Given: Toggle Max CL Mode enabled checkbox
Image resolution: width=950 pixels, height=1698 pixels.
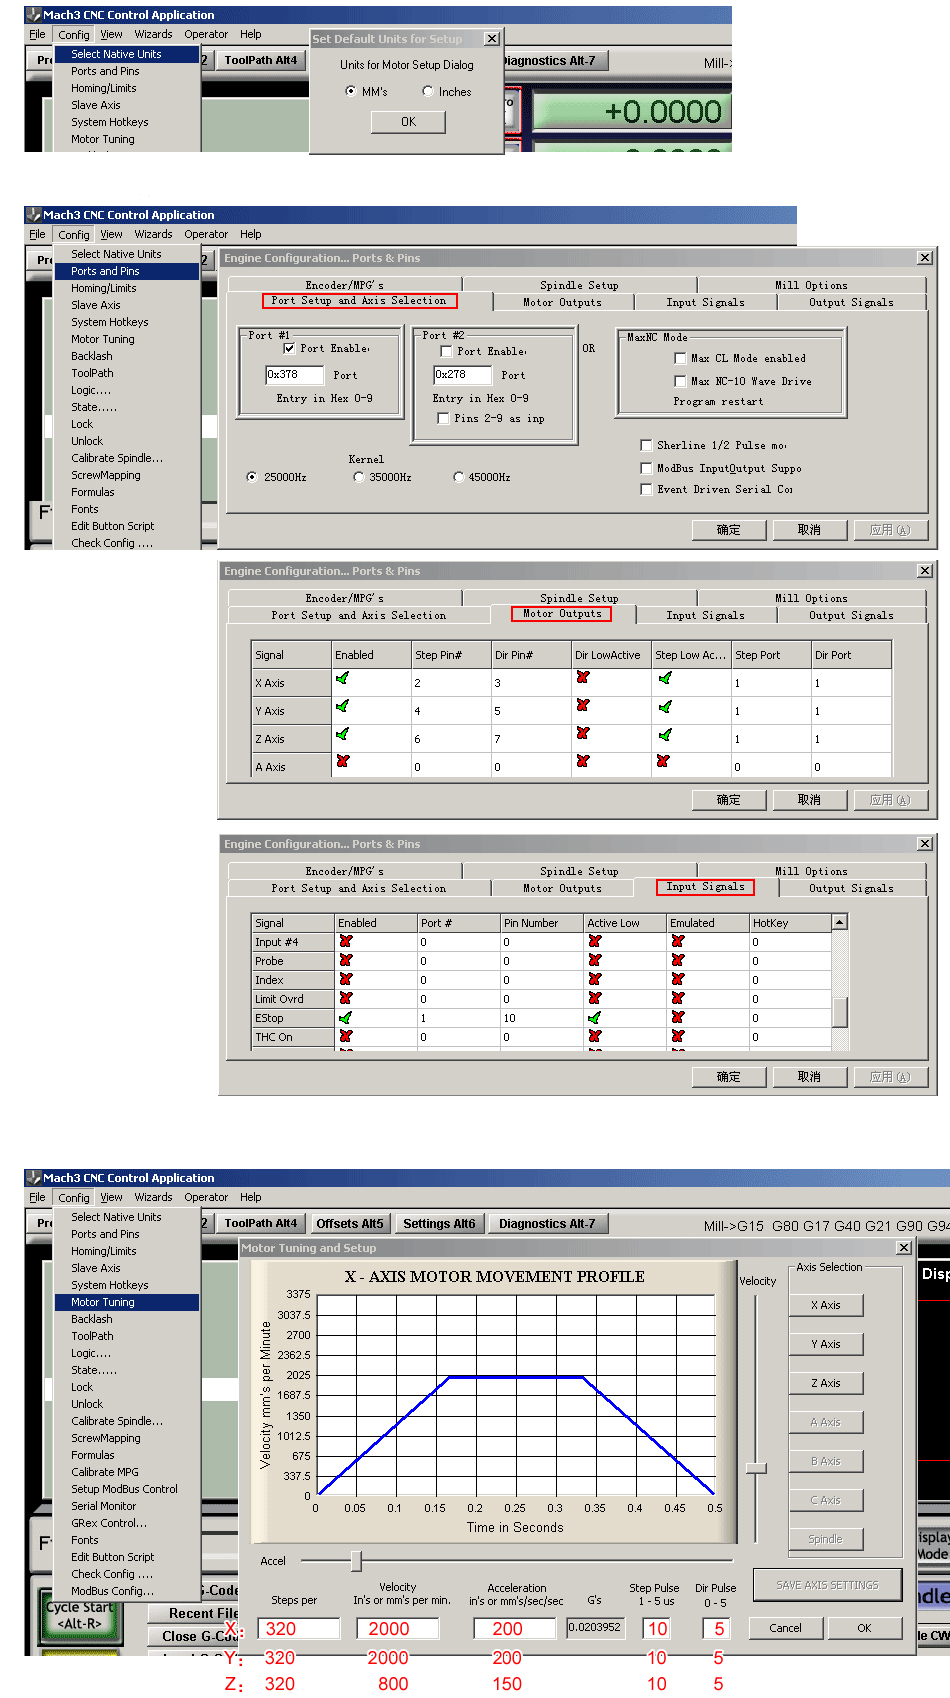Looking at the screenshot, I should pyautogui.click(x=680, y=358).
